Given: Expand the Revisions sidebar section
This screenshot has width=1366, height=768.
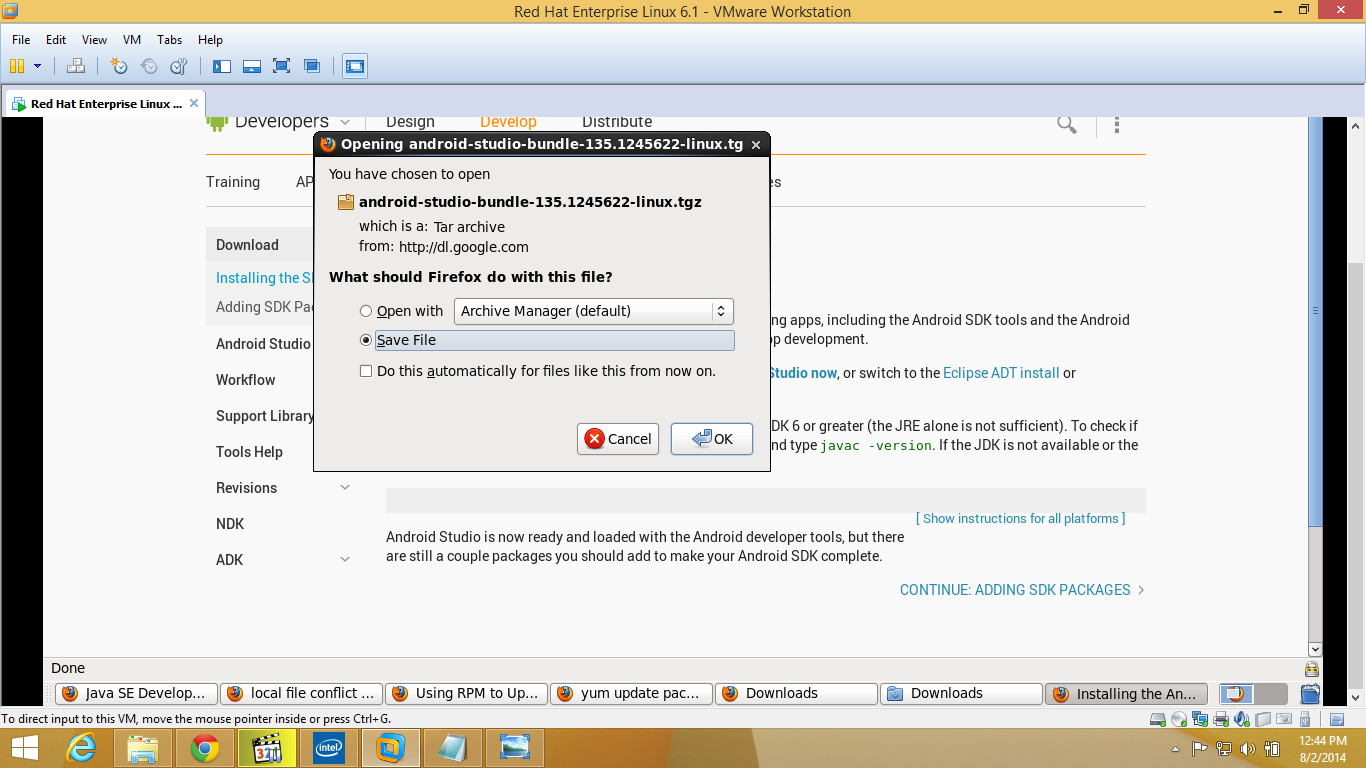Looking at the screenshot, I should click(x=345, y=488).
